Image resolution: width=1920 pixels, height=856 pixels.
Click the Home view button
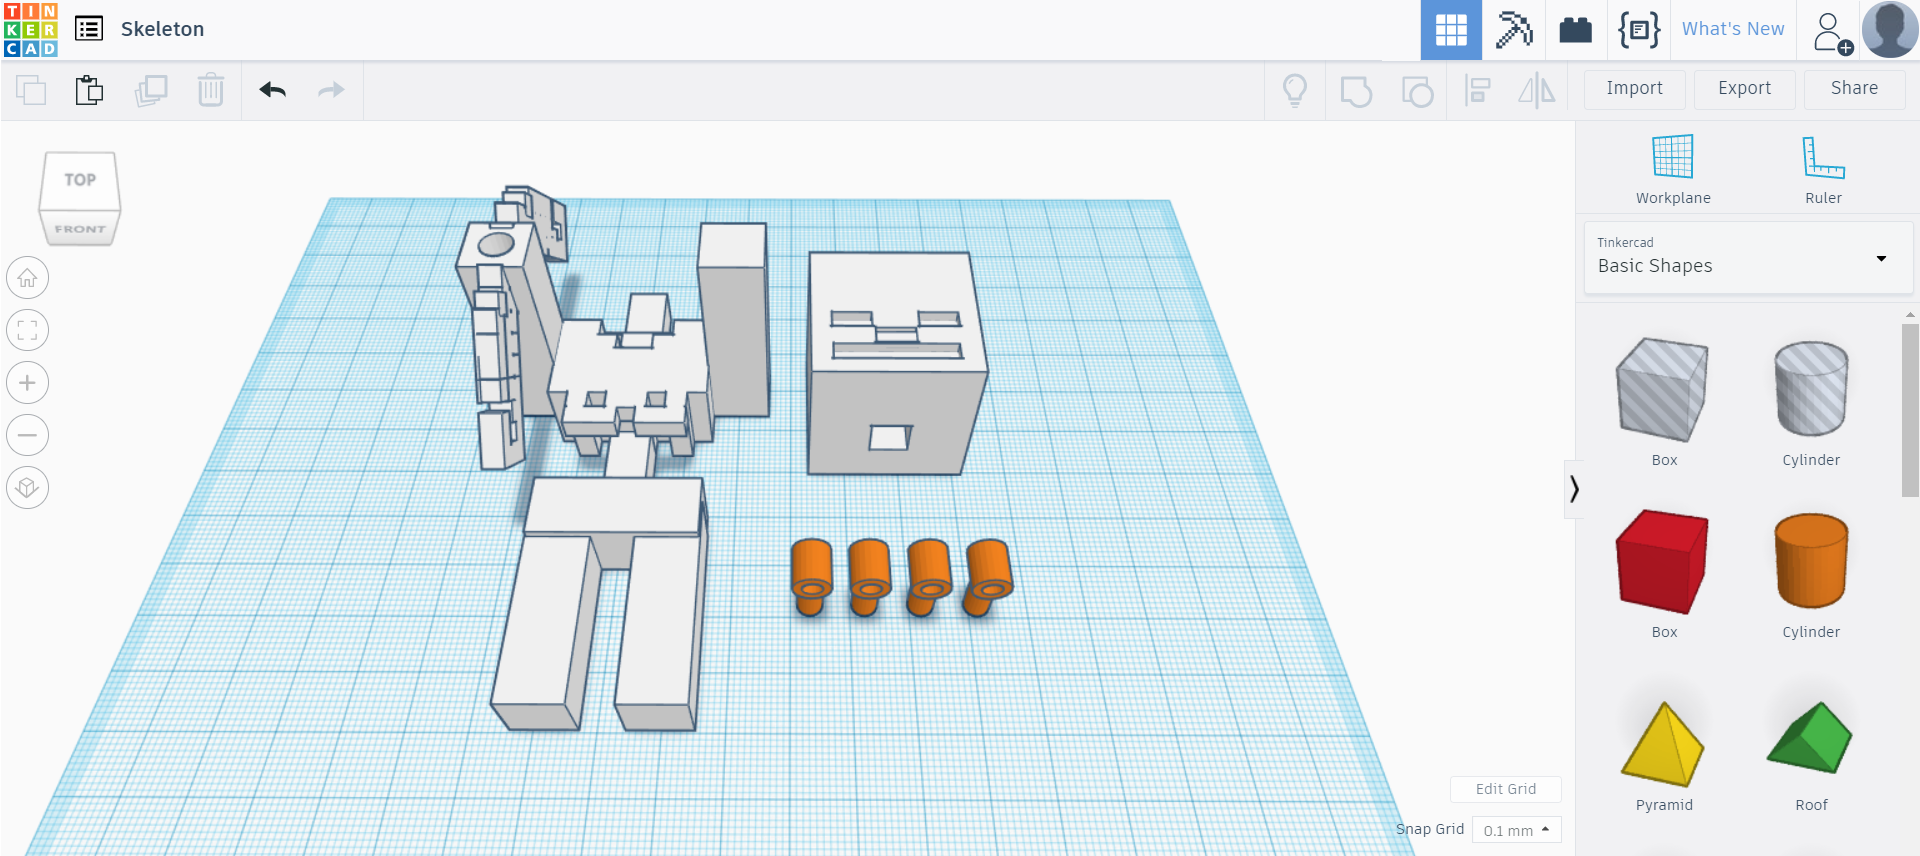(28, 278)
